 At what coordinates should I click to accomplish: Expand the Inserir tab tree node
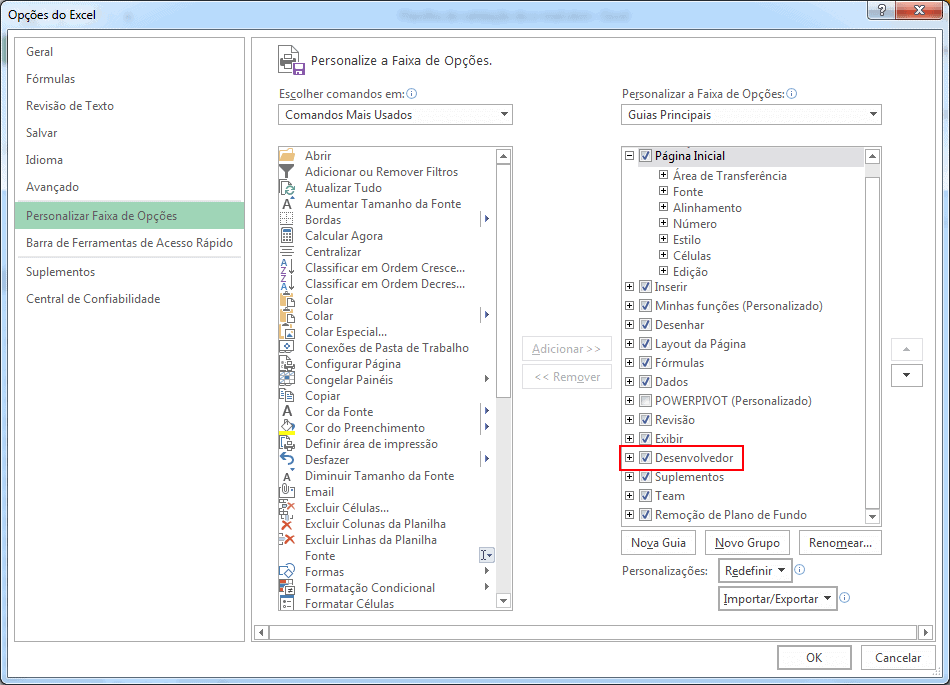coord(629,287)
